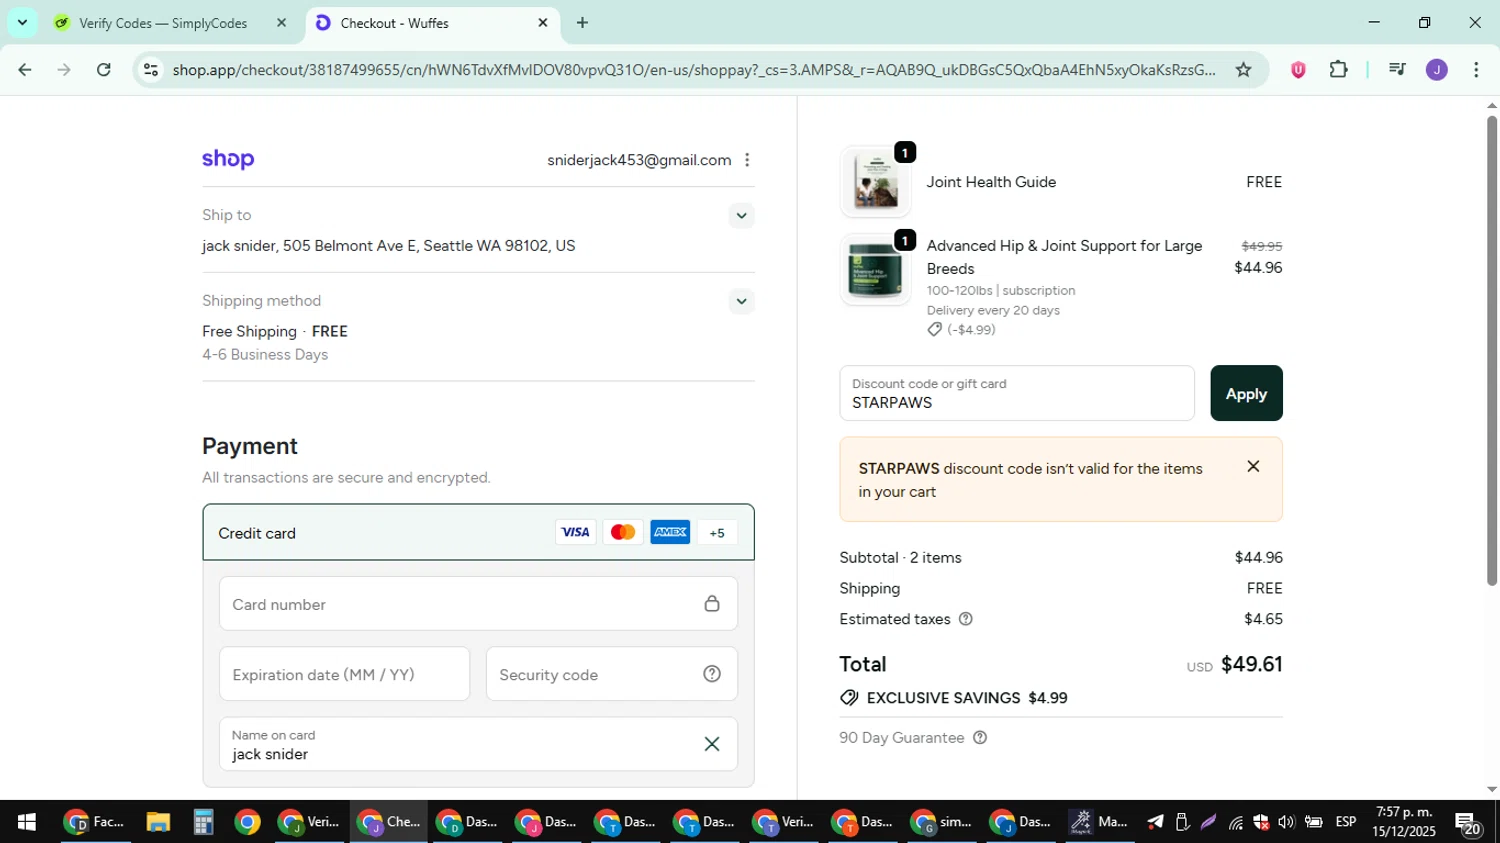Click the email sniderjack453@gmail.com

(639, 160)
